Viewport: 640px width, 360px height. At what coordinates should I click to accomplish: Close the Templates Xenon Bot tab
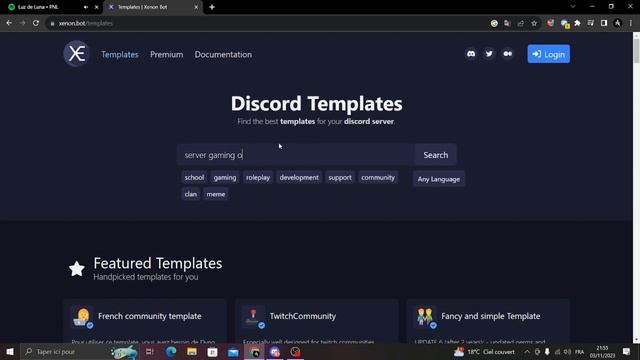(x=196, y=7)
